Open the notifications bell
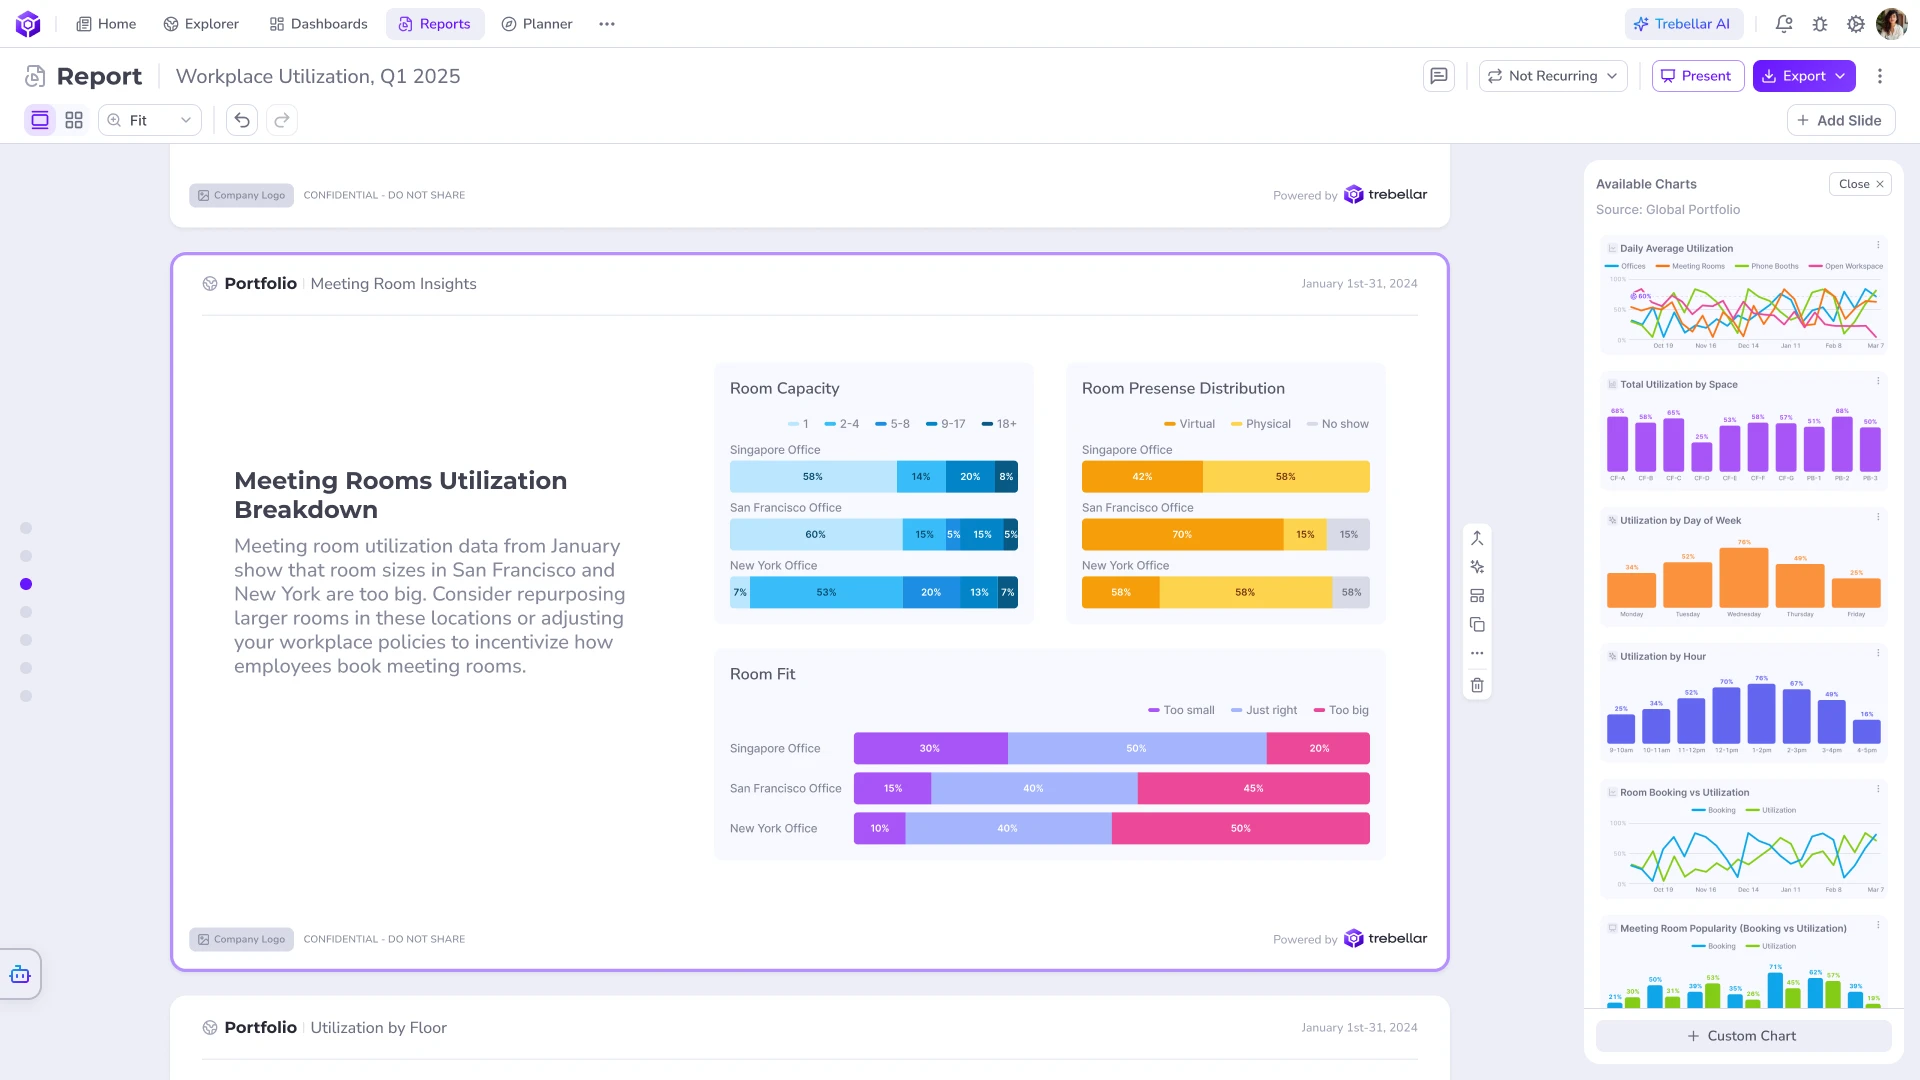 tap(1784, 24)
